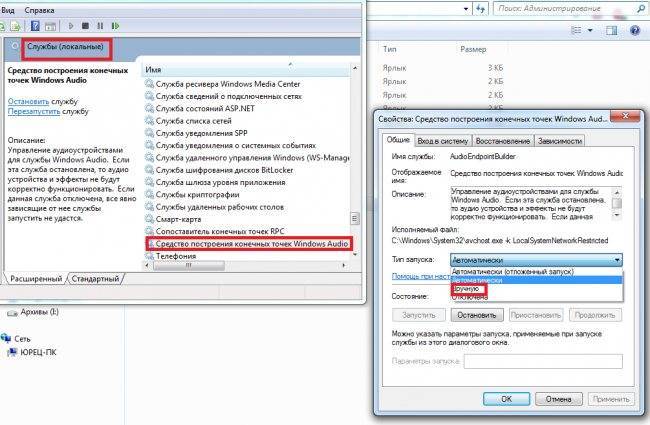Screen dimensions: 650x425
Task: Choose Автоматически (отложенный запуск) option
Action: [536, 272]
